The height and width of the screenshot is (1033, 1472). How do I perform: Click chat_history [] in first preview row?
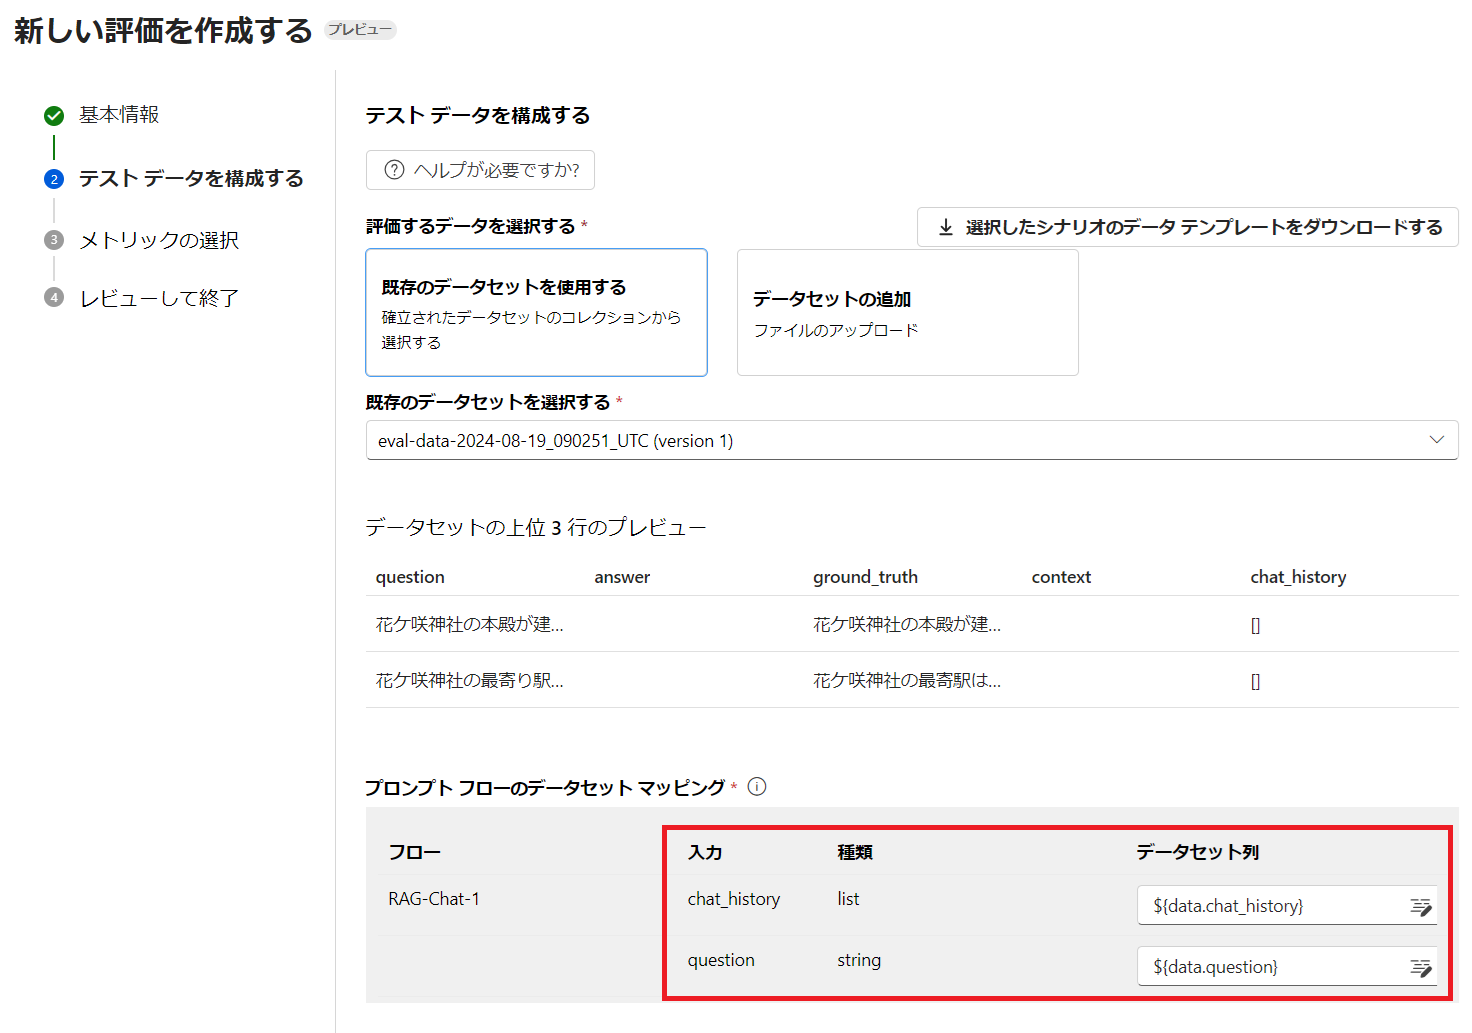[x=1255, y=625]
